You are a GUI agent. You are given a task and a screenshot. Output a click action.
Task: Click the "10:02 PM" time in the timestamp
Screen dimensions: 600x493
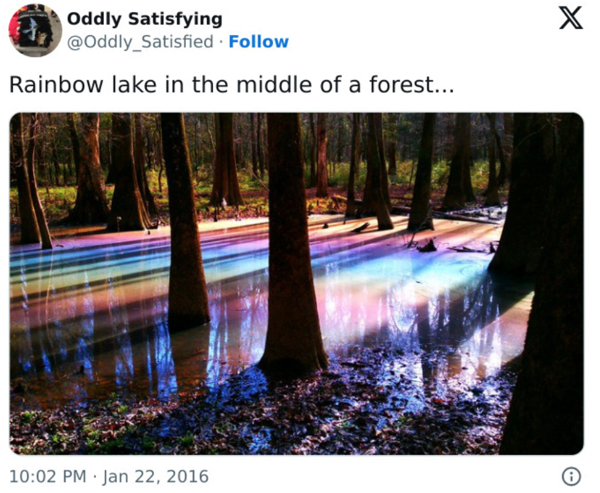click(x=47, y=476)
